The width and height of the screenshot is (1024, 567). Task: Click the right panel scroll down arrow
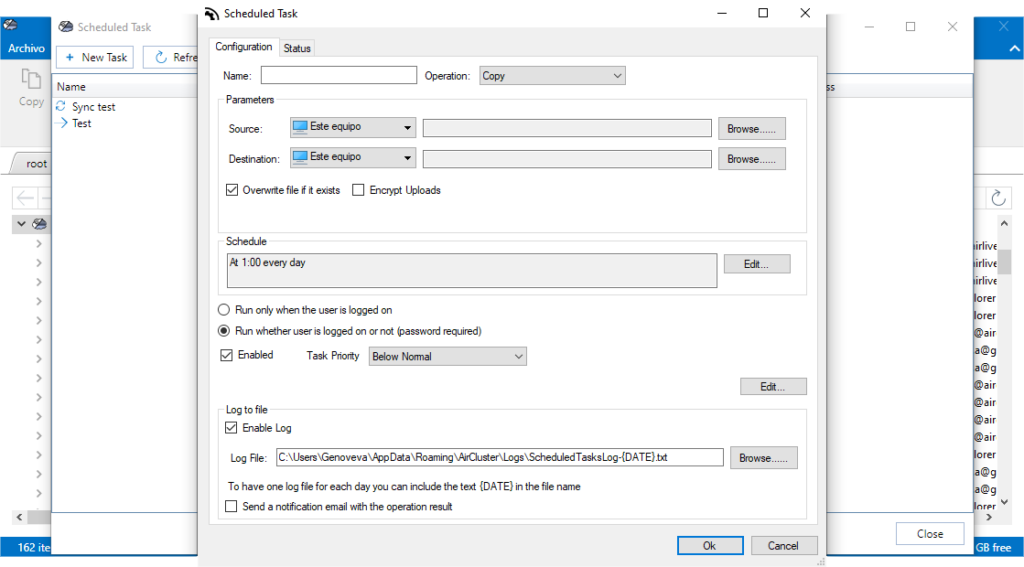coord(1004,502)
